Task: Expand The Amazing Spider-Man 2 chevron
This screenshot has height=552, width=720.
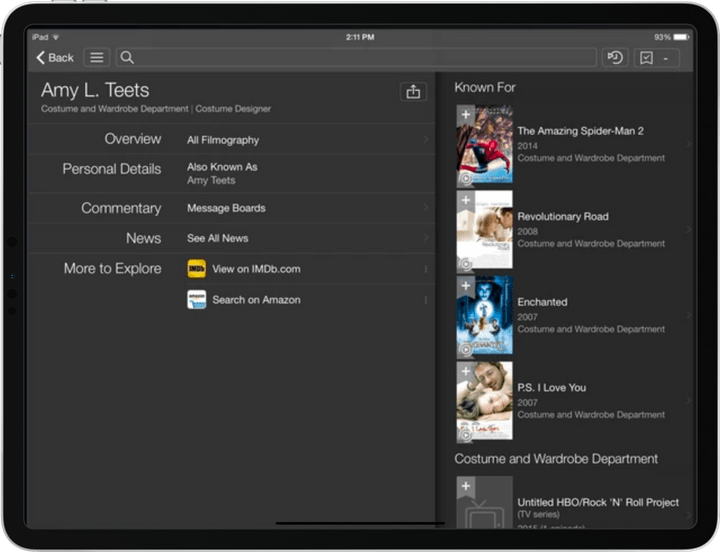Action: click(x=688, y=144)
